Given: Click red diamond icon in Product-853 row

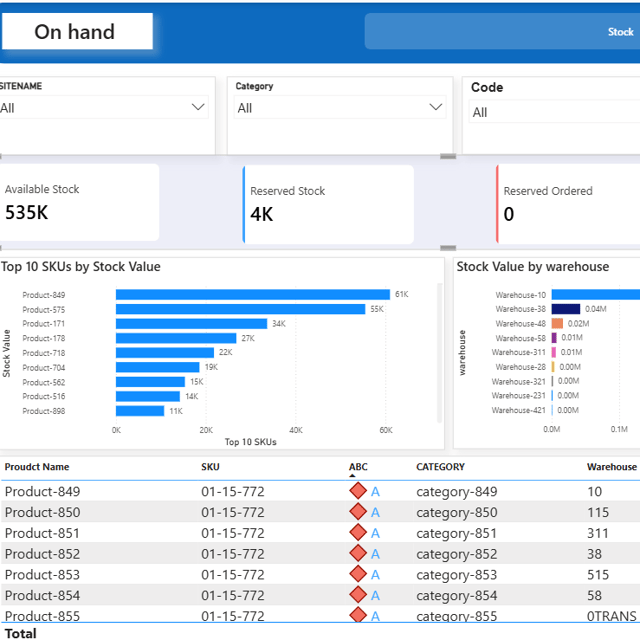Looking at the screenshot, I should (358, 574).
